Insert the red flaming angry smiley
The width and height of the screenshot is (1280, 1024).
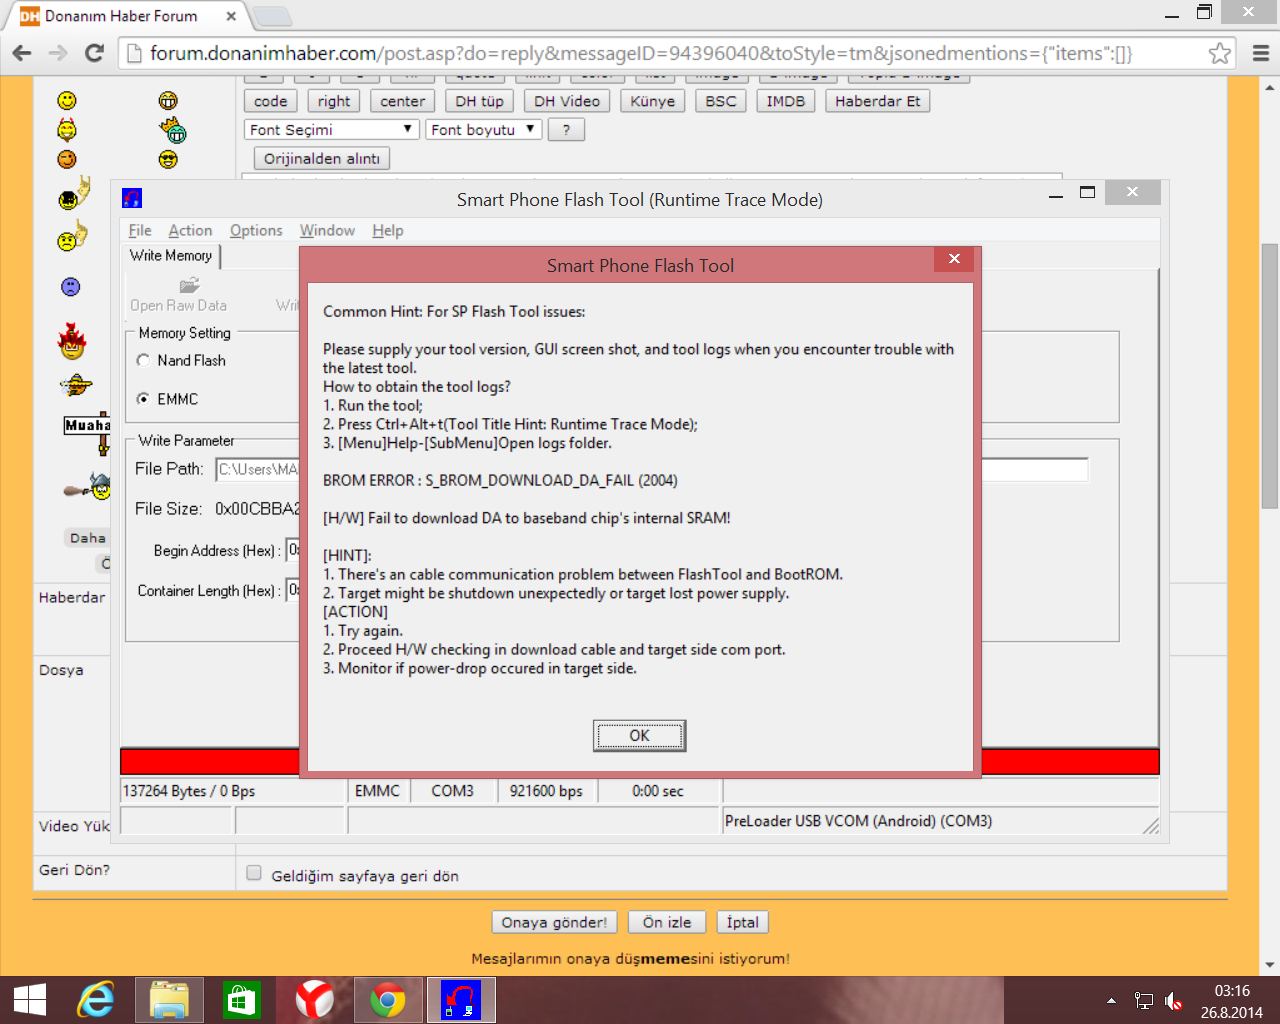72,341
